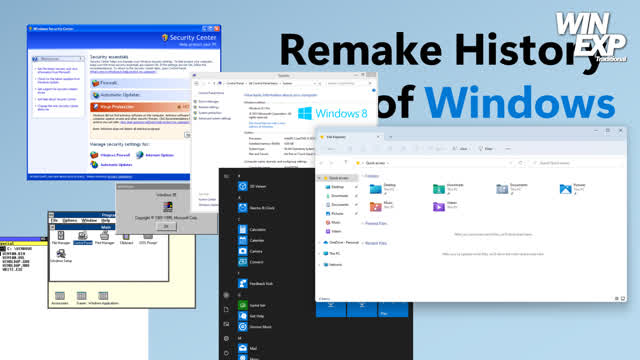Collapse Virus Protection section in Security Center

click(140, 107)
